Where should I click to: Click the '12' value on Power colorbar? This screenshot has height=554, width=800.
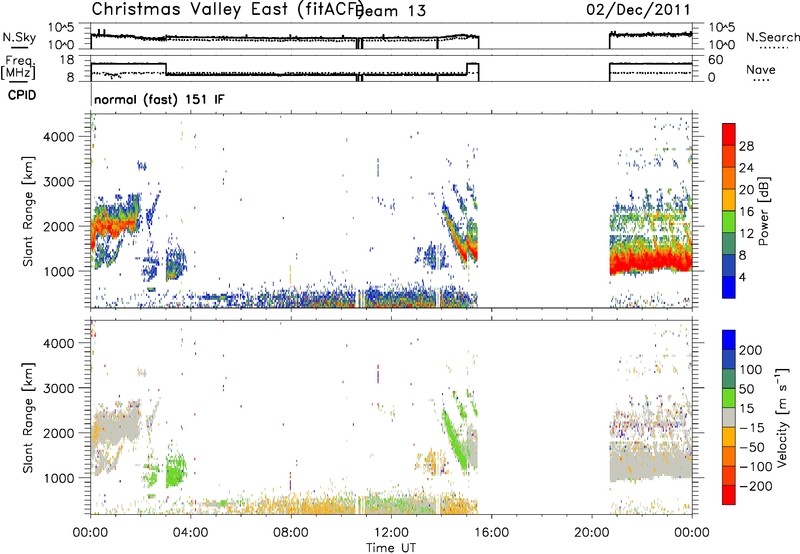[x=746, y=233]
